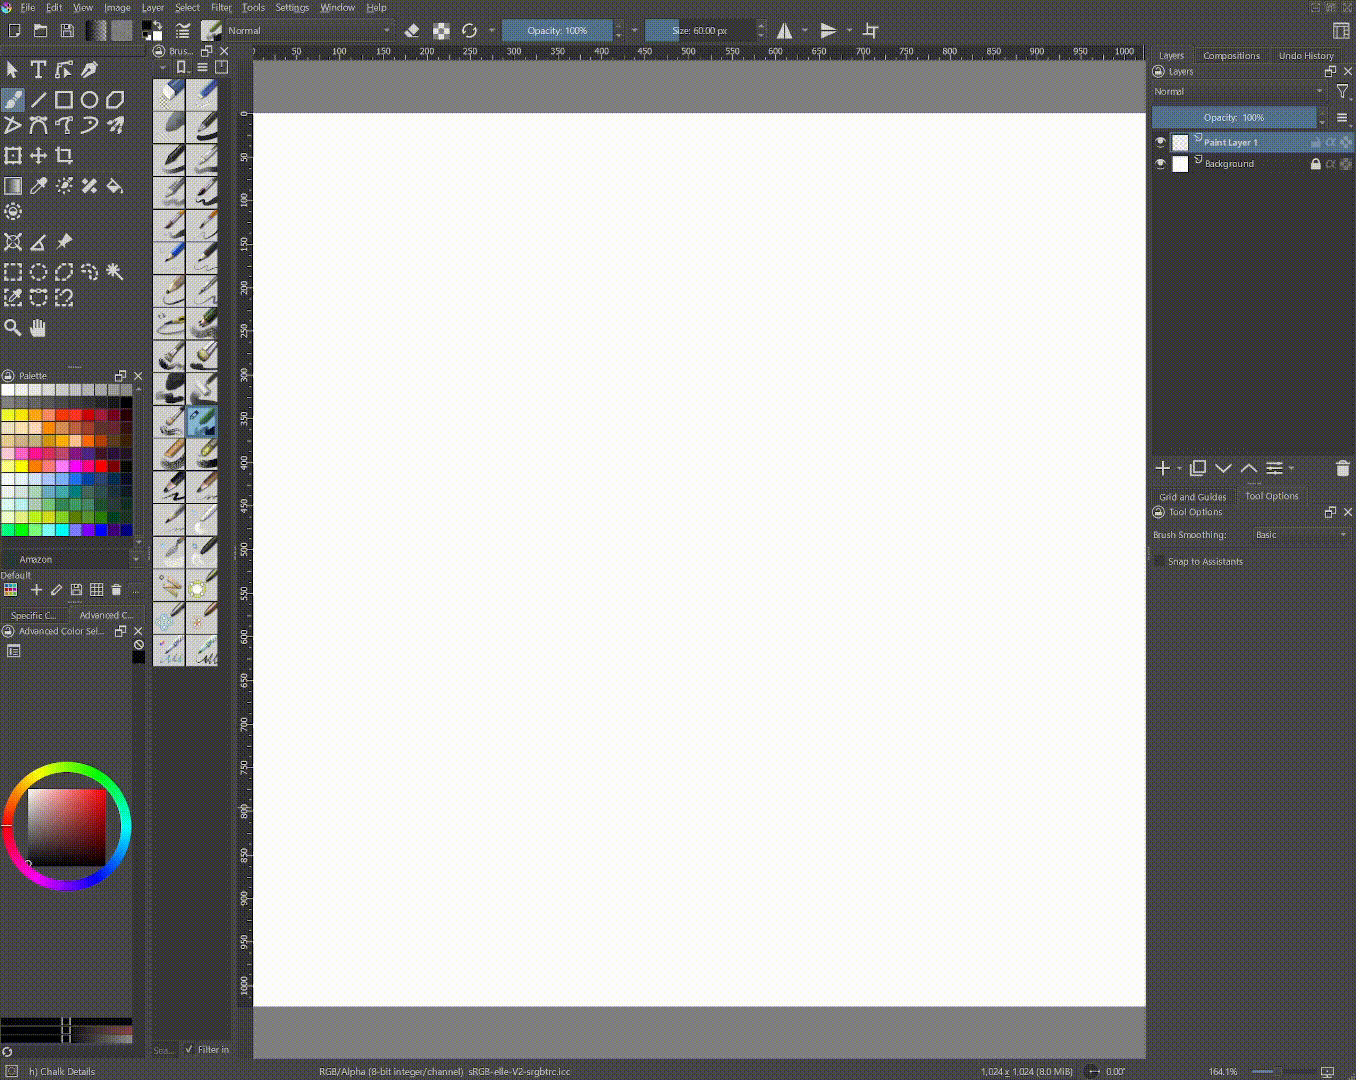The width and height of the screenshot is (1356, 1080).
Task: Toggle eraser mode in the toolbar
Action: [411, 31]
